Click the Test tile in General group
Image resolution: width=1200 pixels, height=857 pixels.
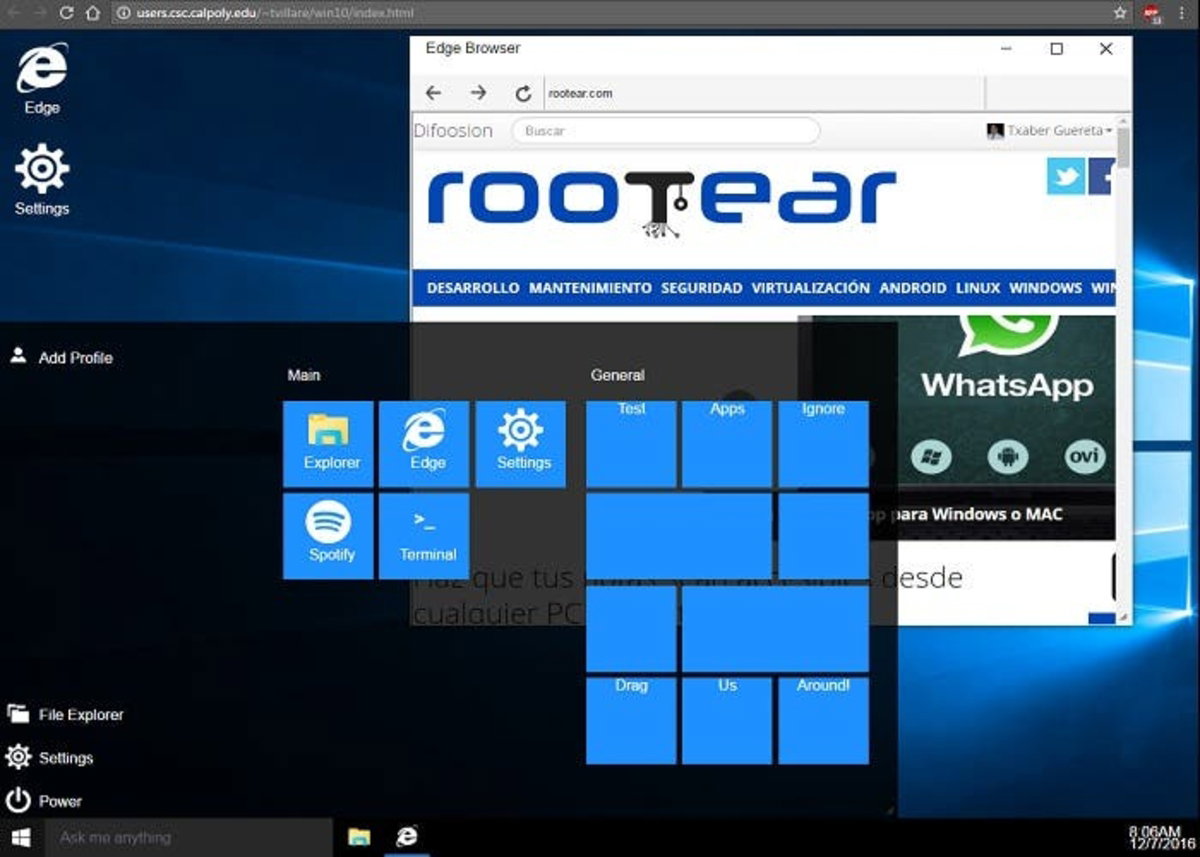pos(631,444)
